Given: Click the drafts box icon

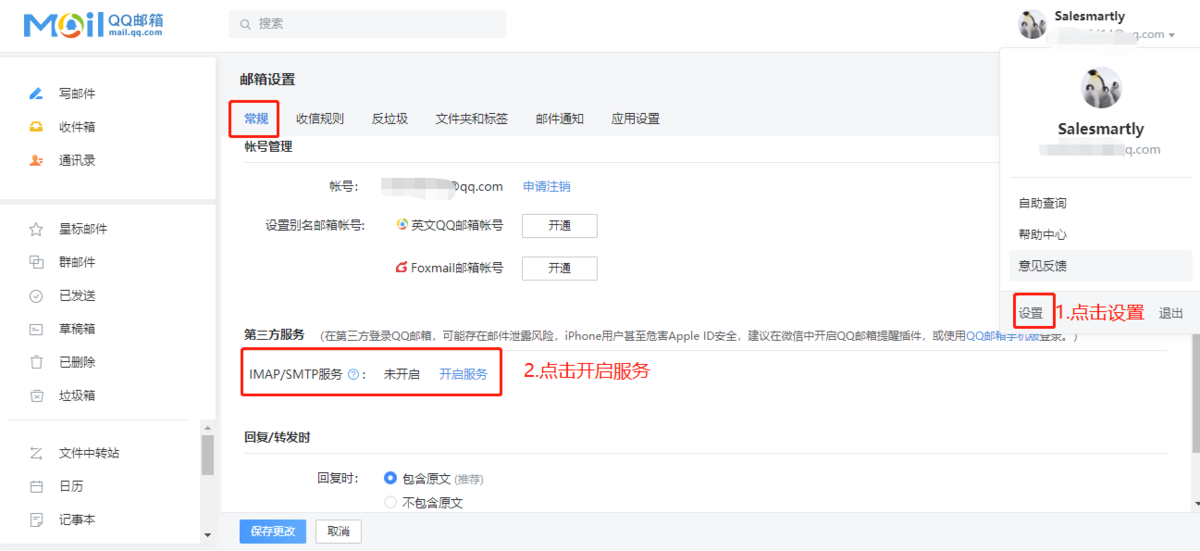Looking at the screenshot, I should pos(36,329).
